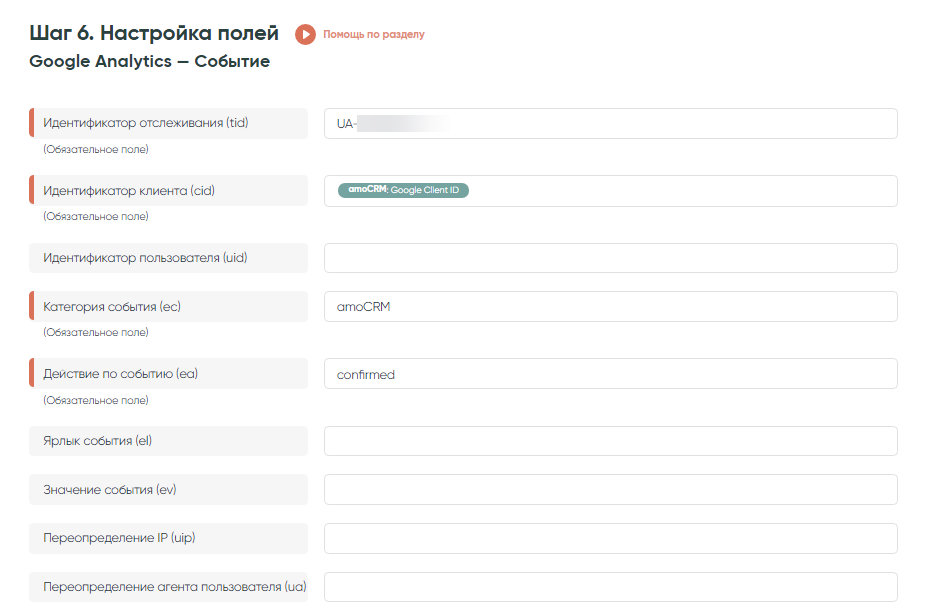
Task: Click Обязательное поле note under cid label
Action: (x=96, y=216)
